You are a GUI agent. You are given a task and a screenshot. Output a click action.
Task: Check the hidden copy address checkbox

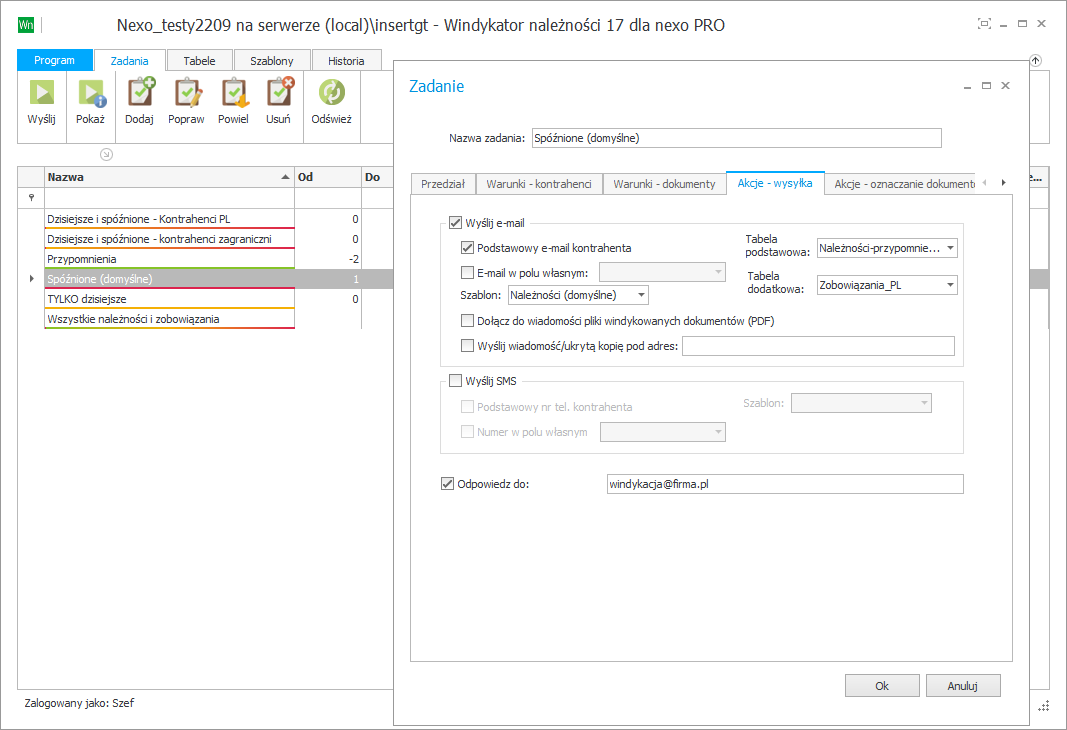467,346
